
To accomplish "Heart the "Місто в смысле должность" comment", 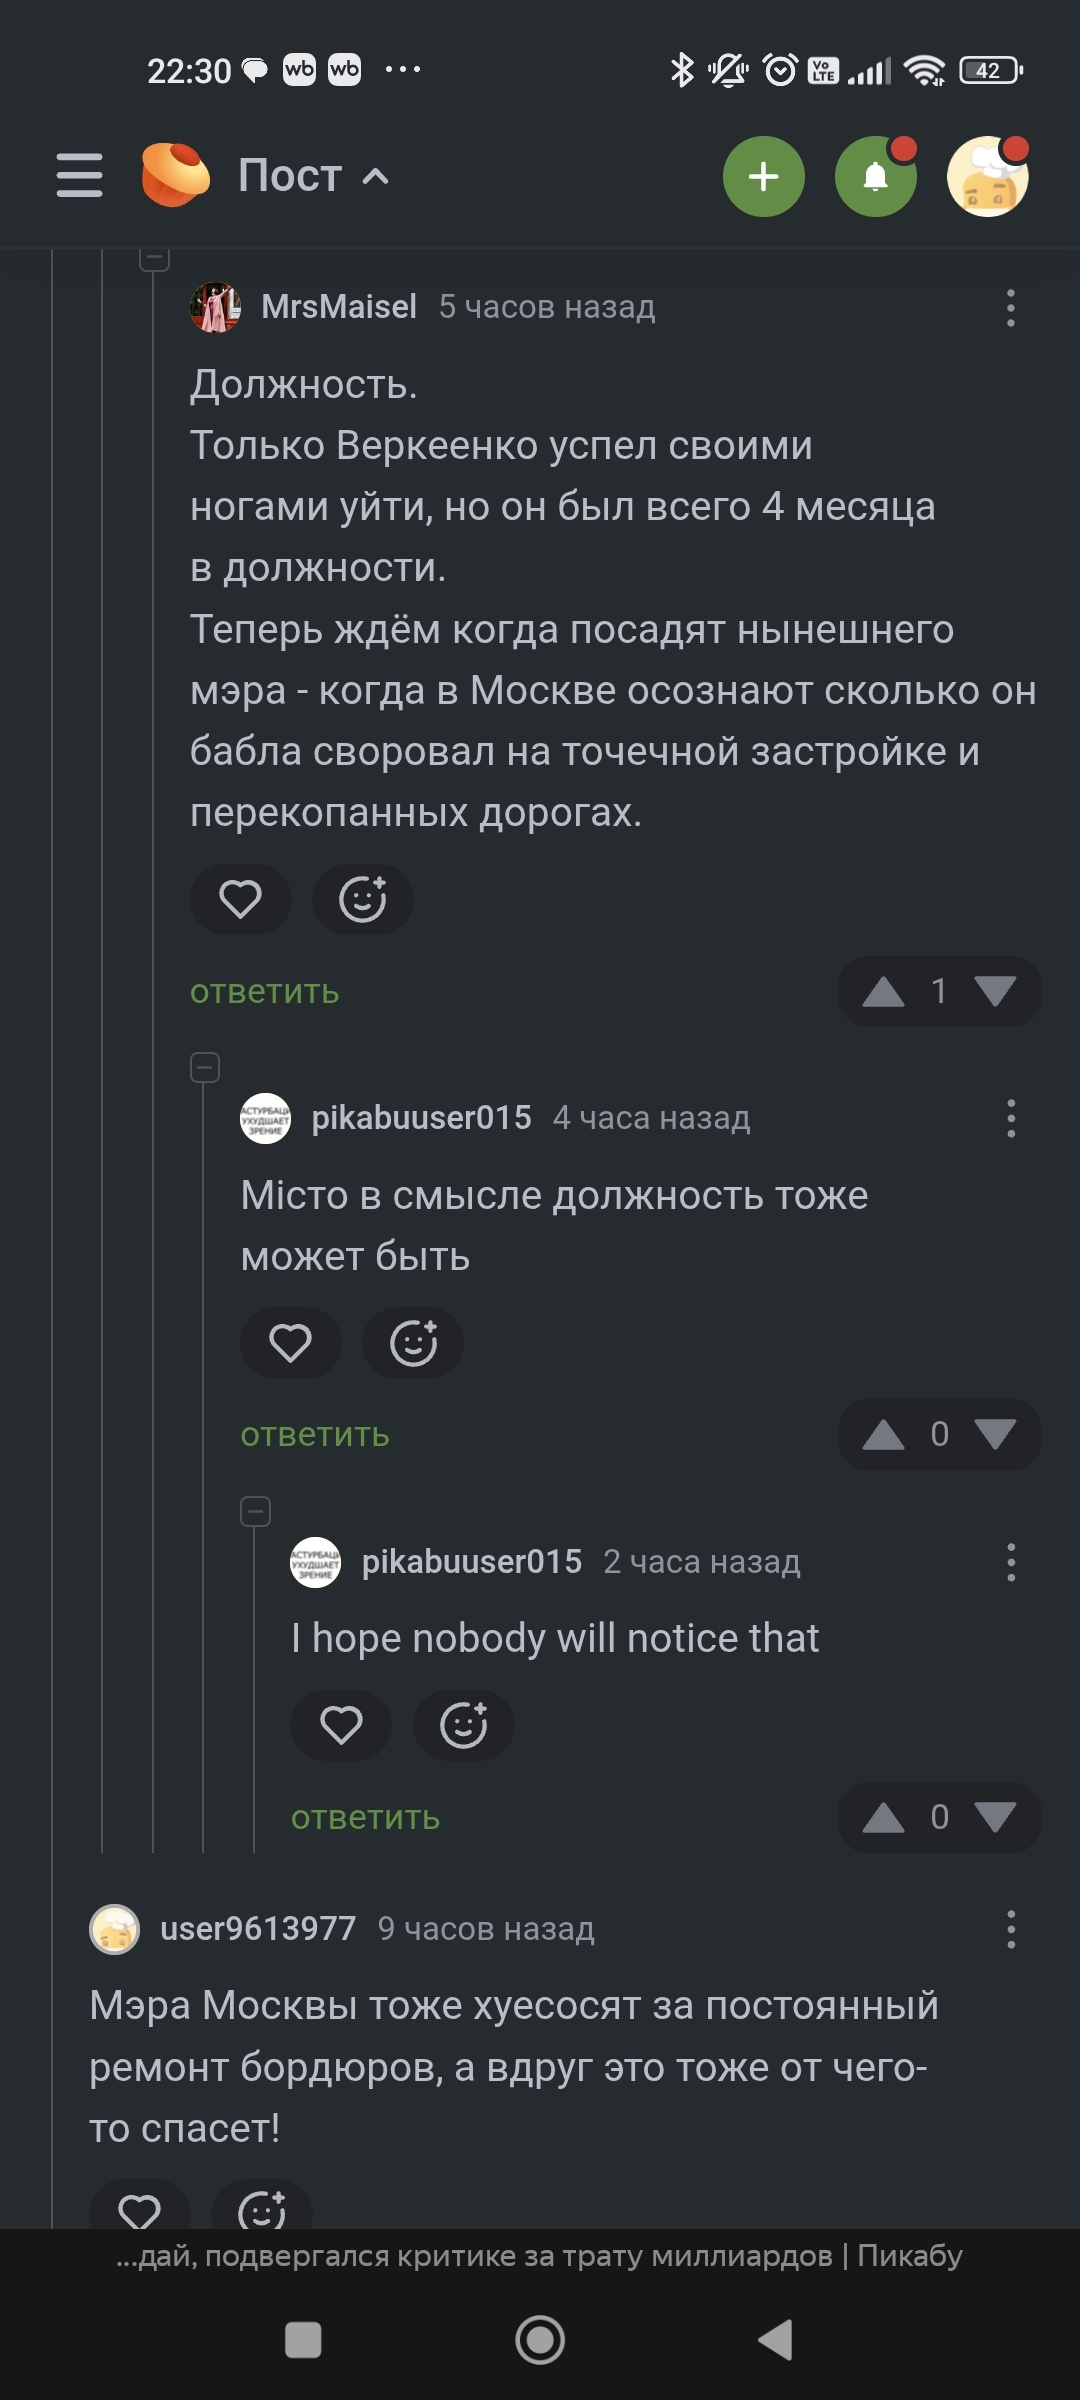I will (x=291, y=1343).
